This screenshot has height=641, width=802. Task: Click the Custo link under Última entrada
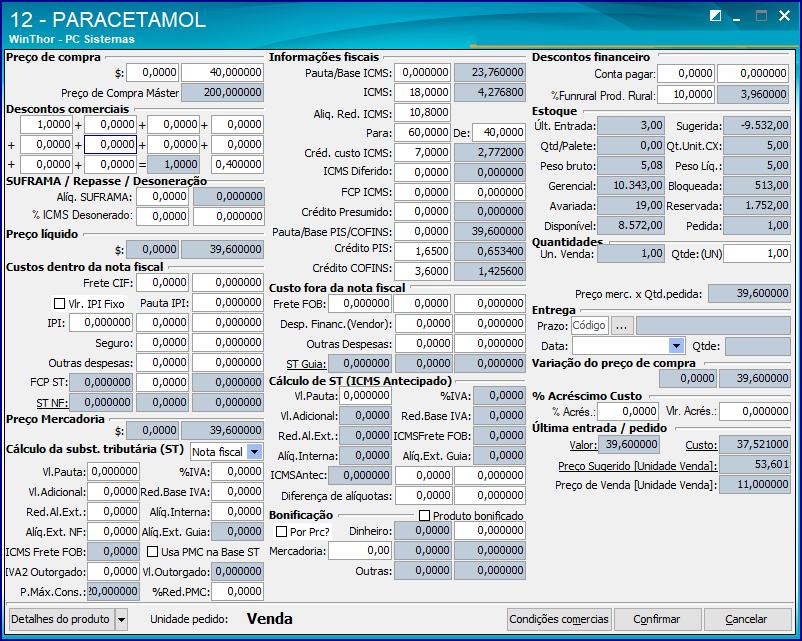click(x=701, y=445)
